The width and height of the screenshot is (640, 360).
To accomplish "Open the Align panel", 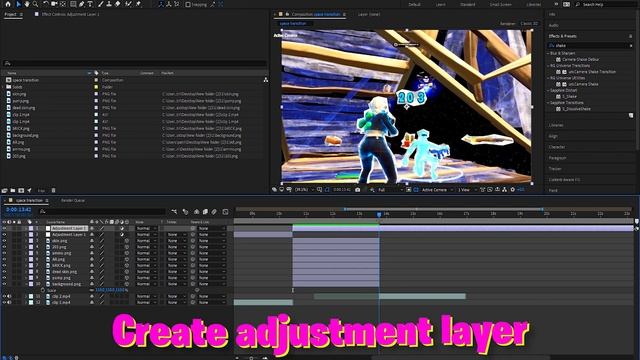I will pos(553,136).
